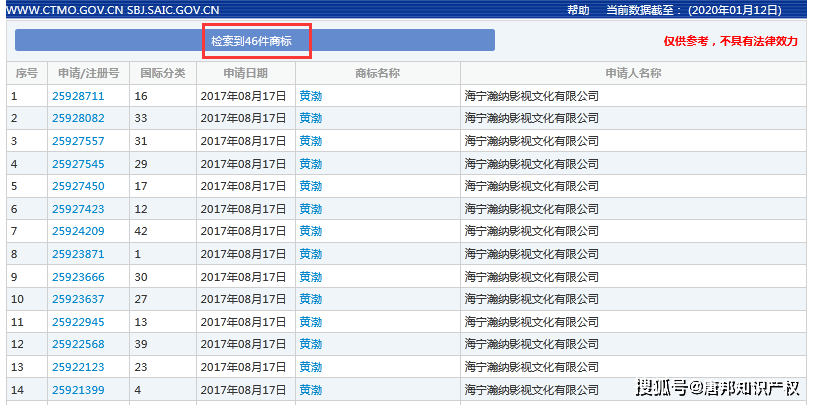
Task: Open 黄渤 trademark for class 12 row
Action: [311, 209]
